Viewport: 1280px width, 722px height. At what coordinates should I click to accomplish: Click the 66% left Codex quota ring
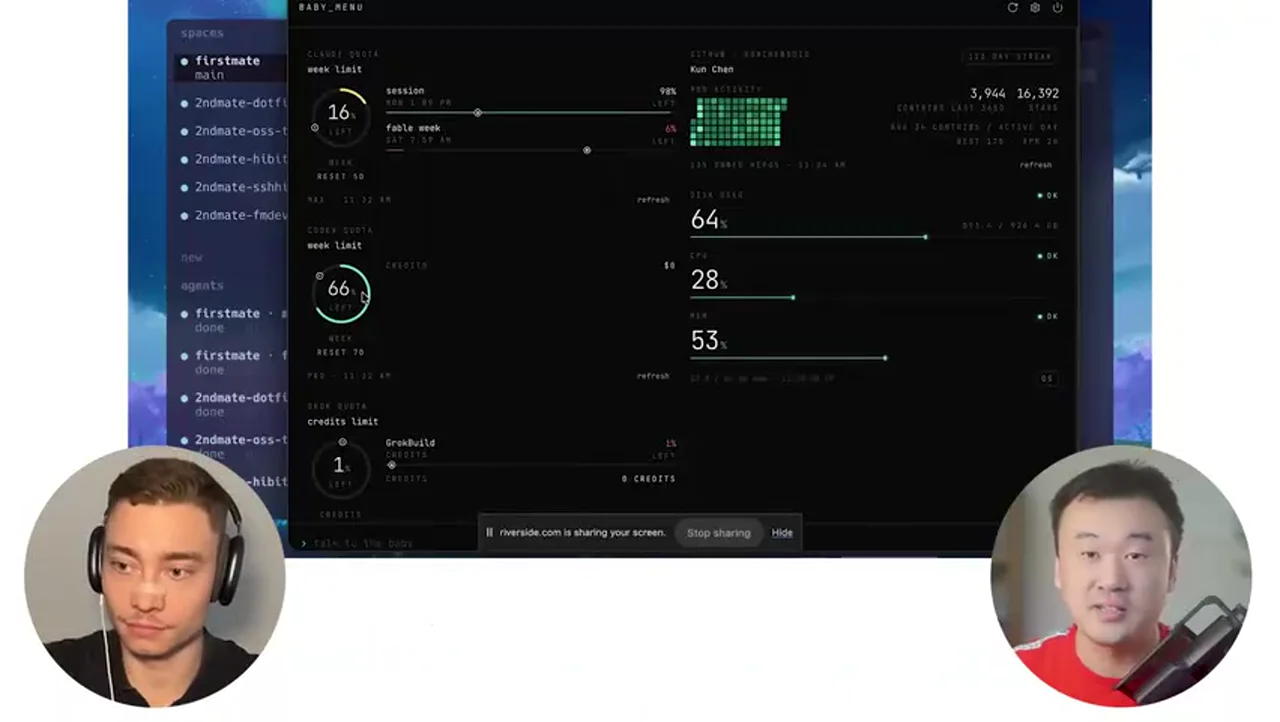coord(341,292)
